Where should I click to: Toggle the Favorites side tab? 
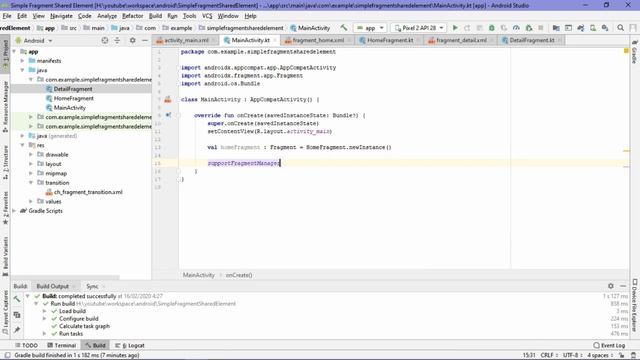point(5,208)
